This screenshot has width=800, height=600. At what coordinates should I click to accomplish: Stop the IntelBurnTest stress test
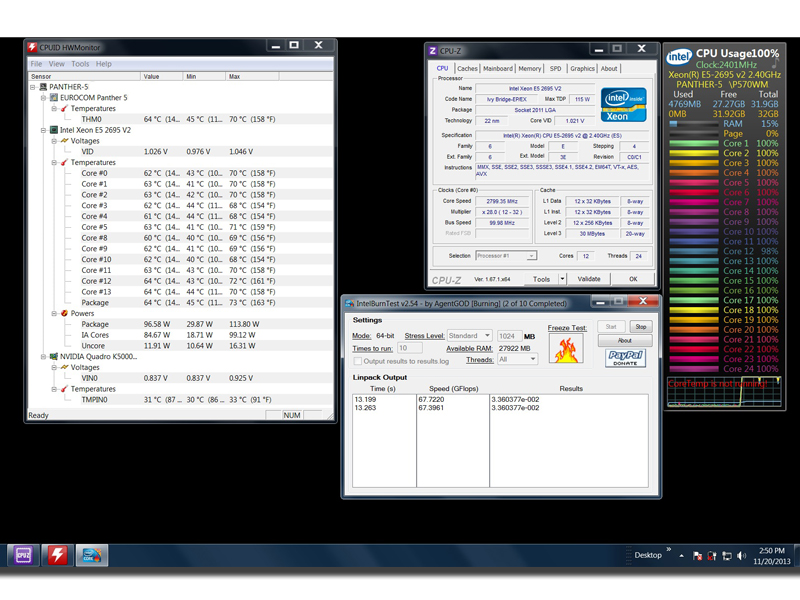point(640,327)
